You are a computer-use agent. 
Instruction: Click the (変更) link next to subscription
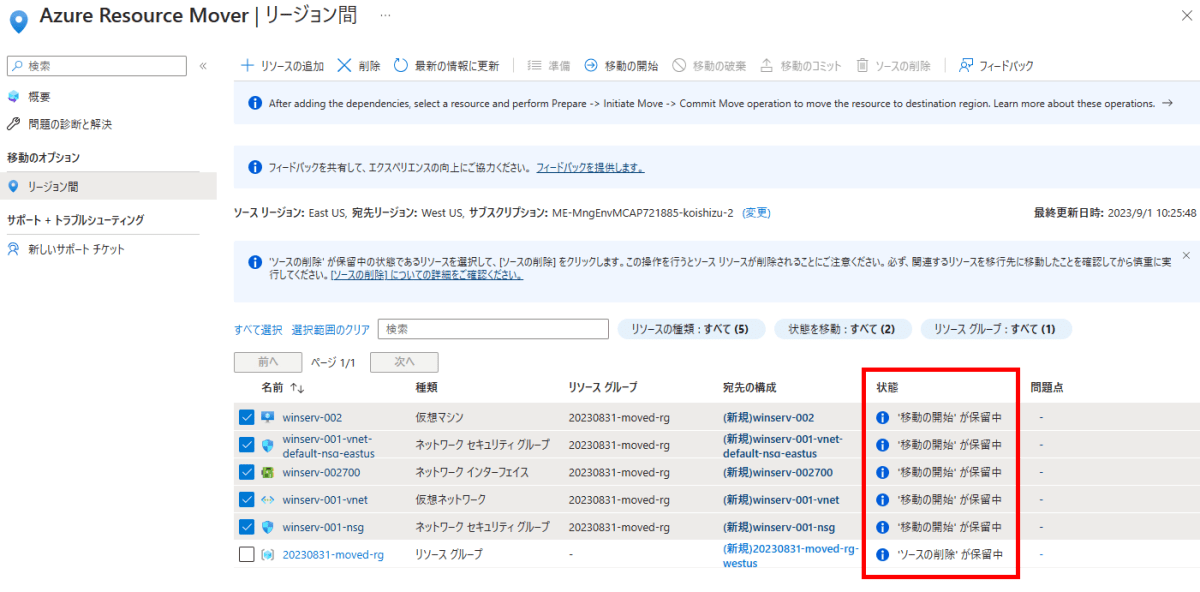[756, 213]
